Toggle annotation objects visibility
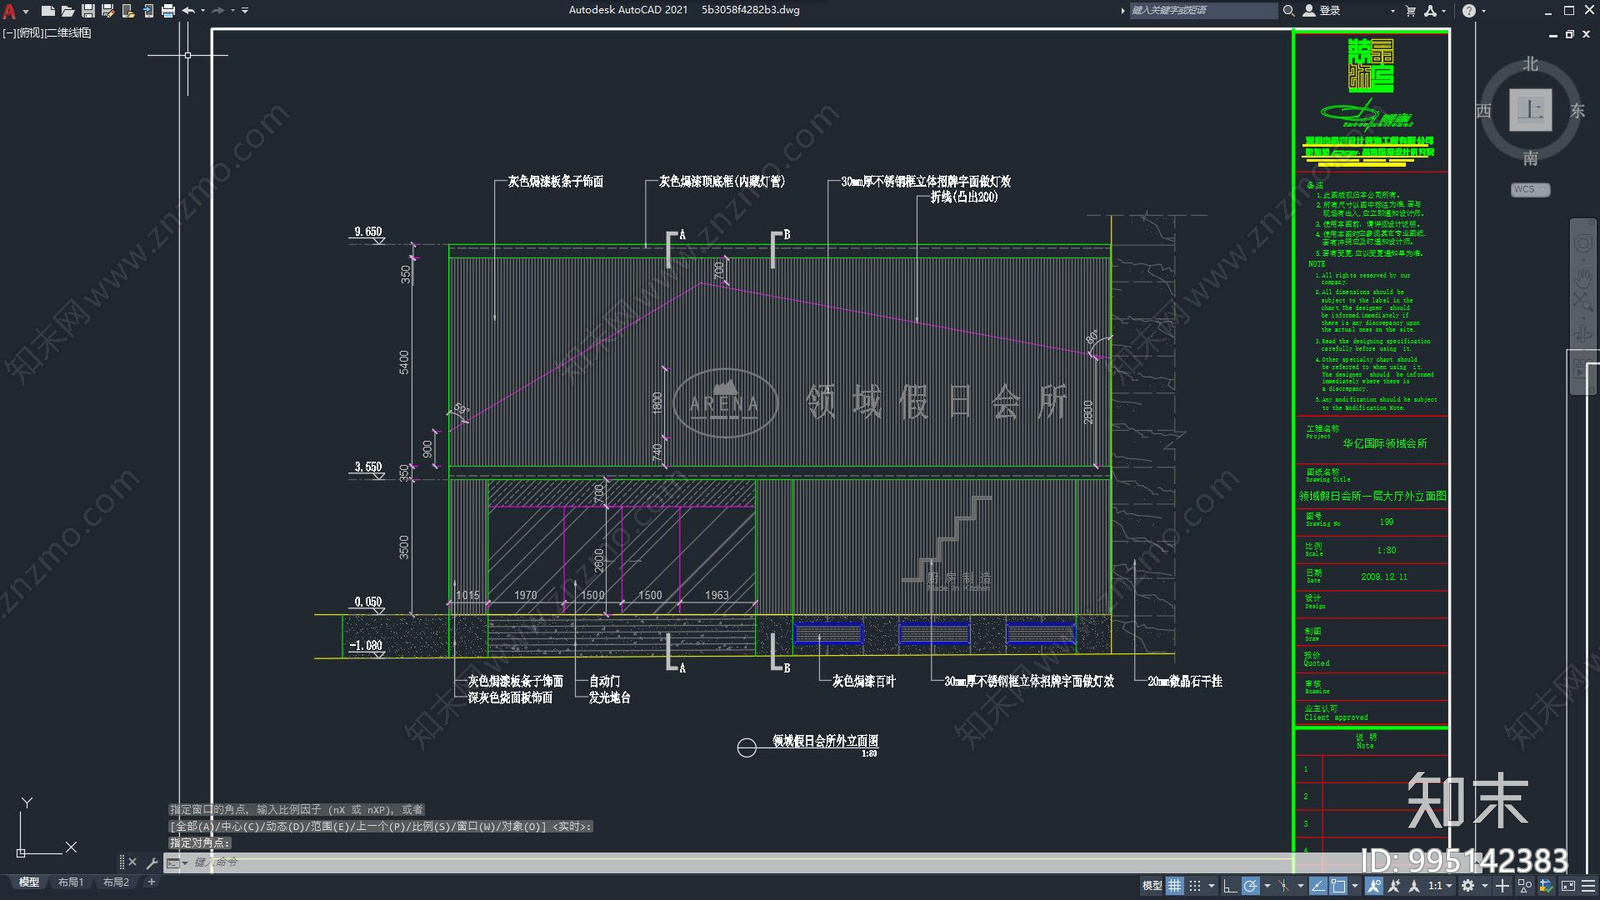The width and height of the screenshot is (1600, 900). click(1374, 886)
